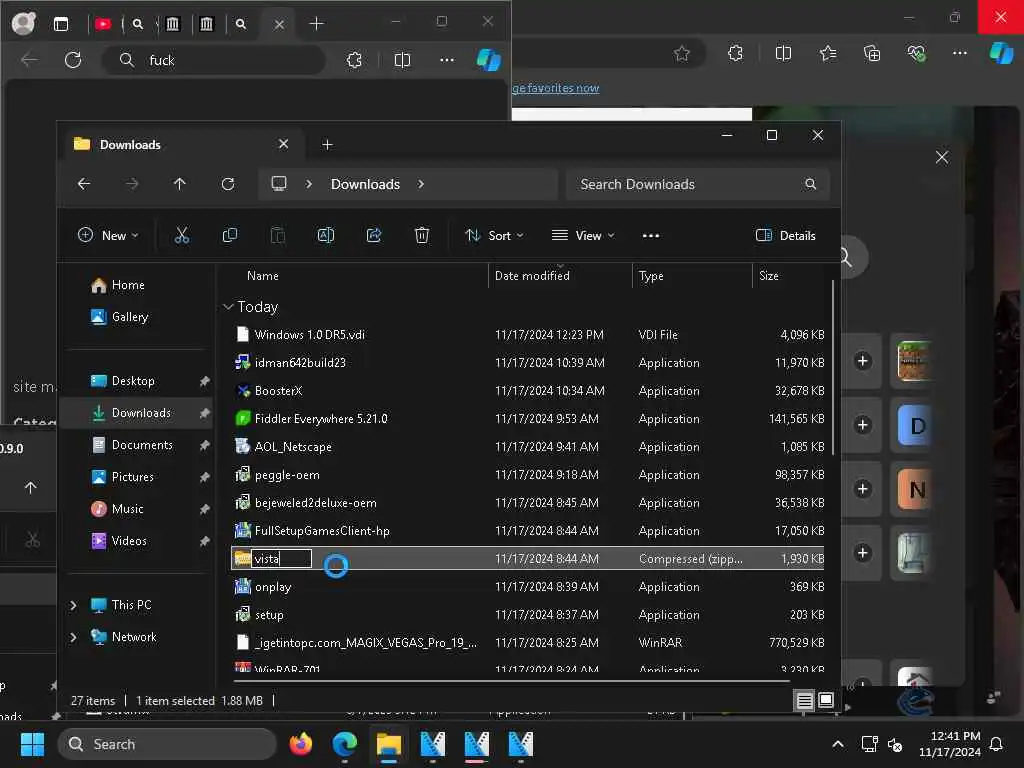
Task: Open Videos in navigation pane
Action: click(x=129, y=541)
